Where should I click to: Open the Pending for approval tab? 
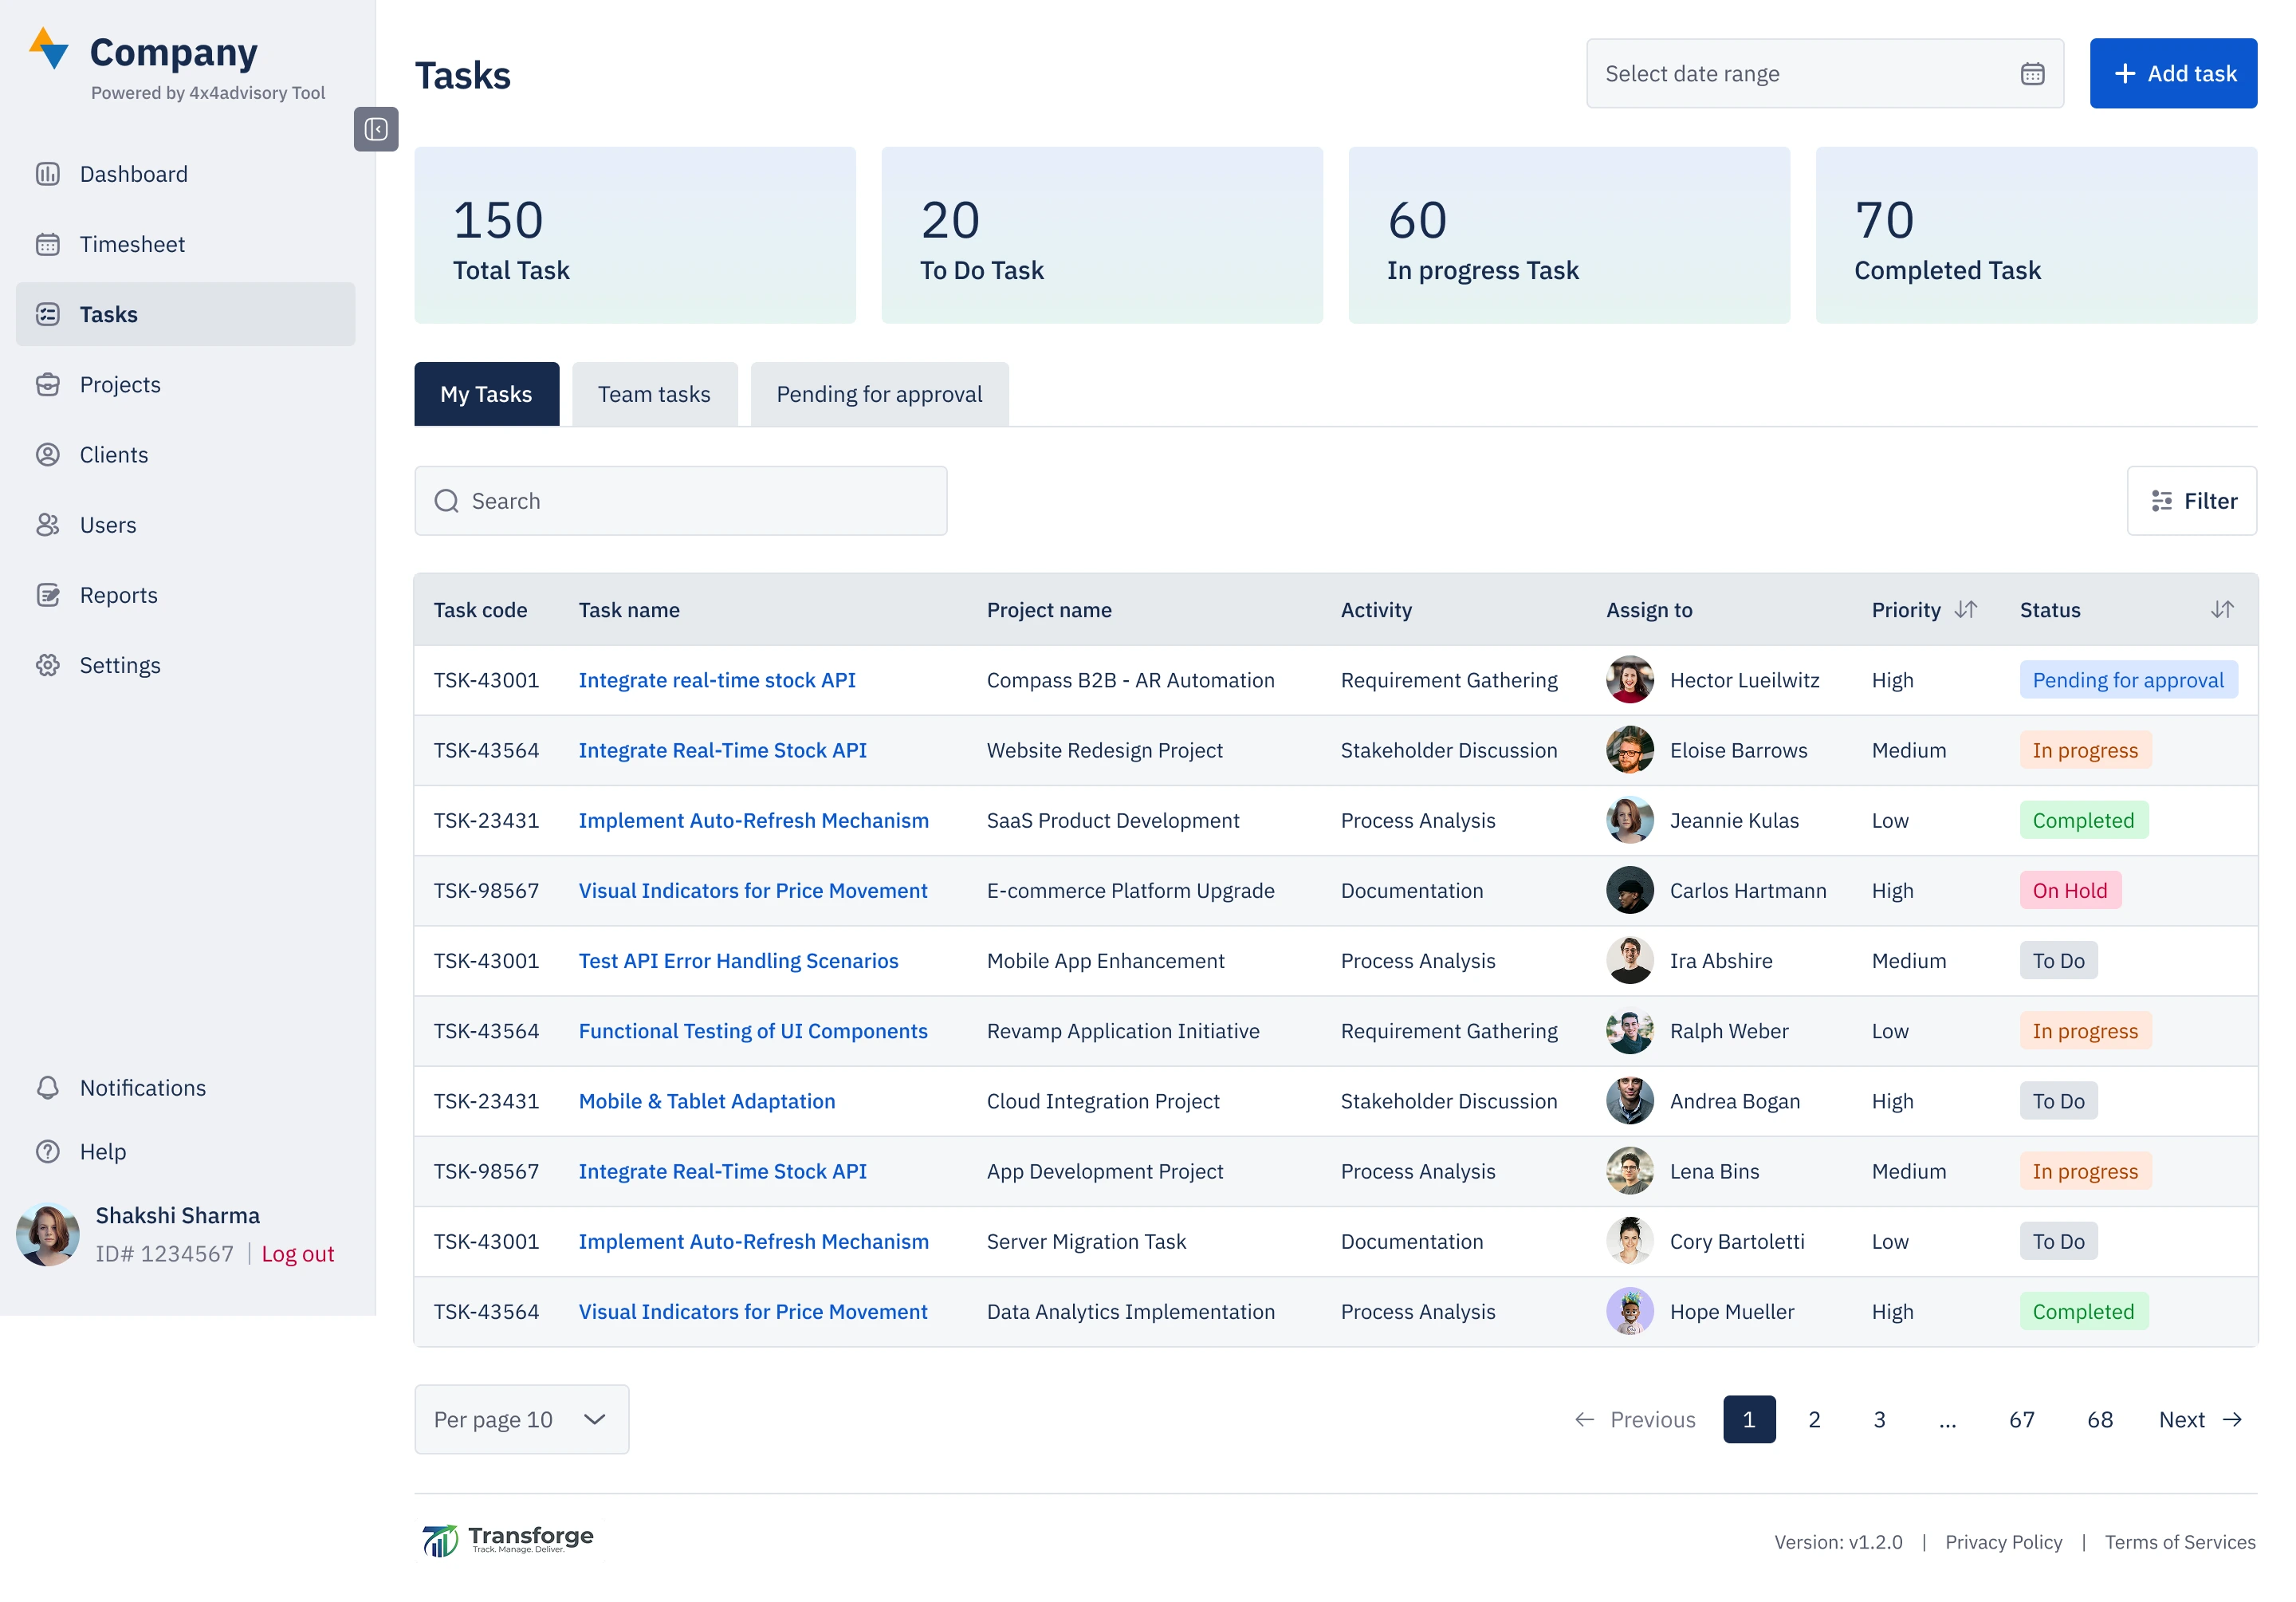click(879, 394)
